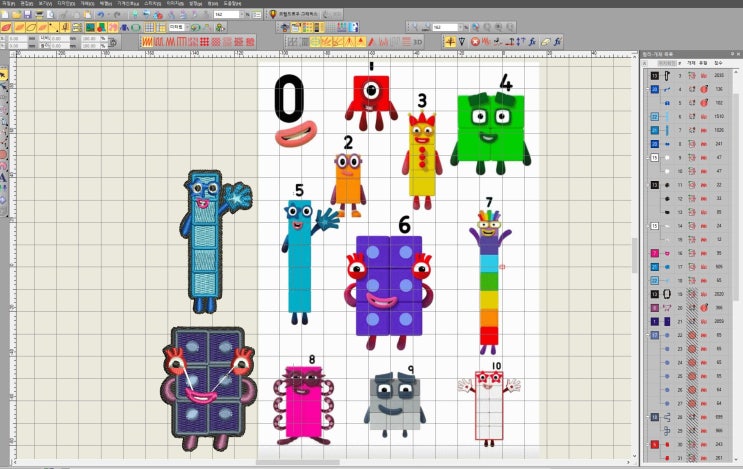This screenshot has height=469, width=743.
Task: Click the magnifier zoom tool icon
Action: tap(415, 27)
